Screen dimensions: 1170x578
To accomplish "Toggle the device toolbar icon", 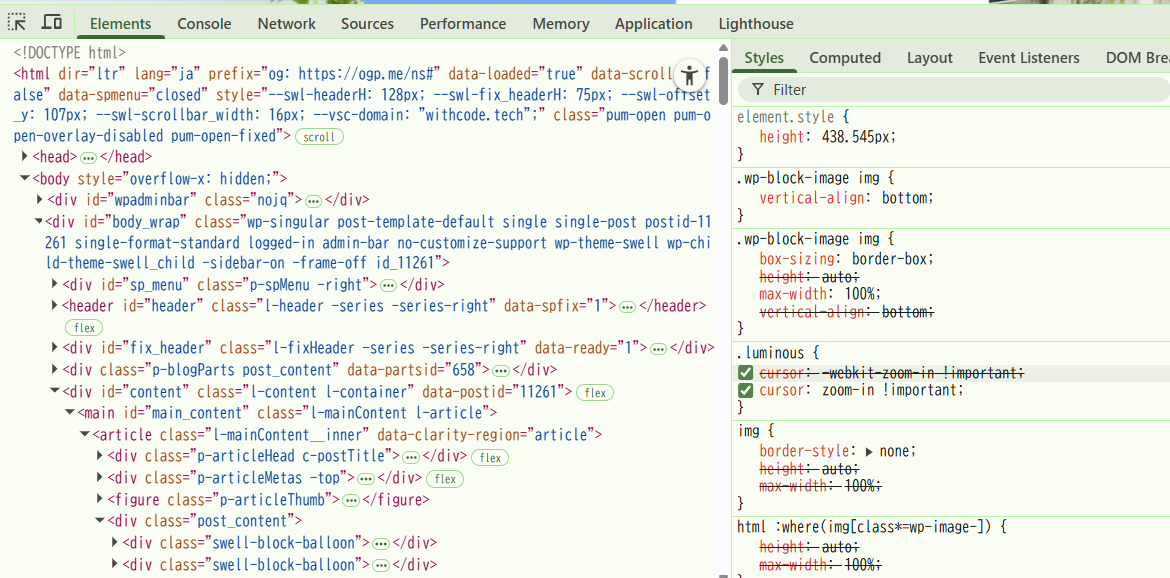I will click(52, 23).
